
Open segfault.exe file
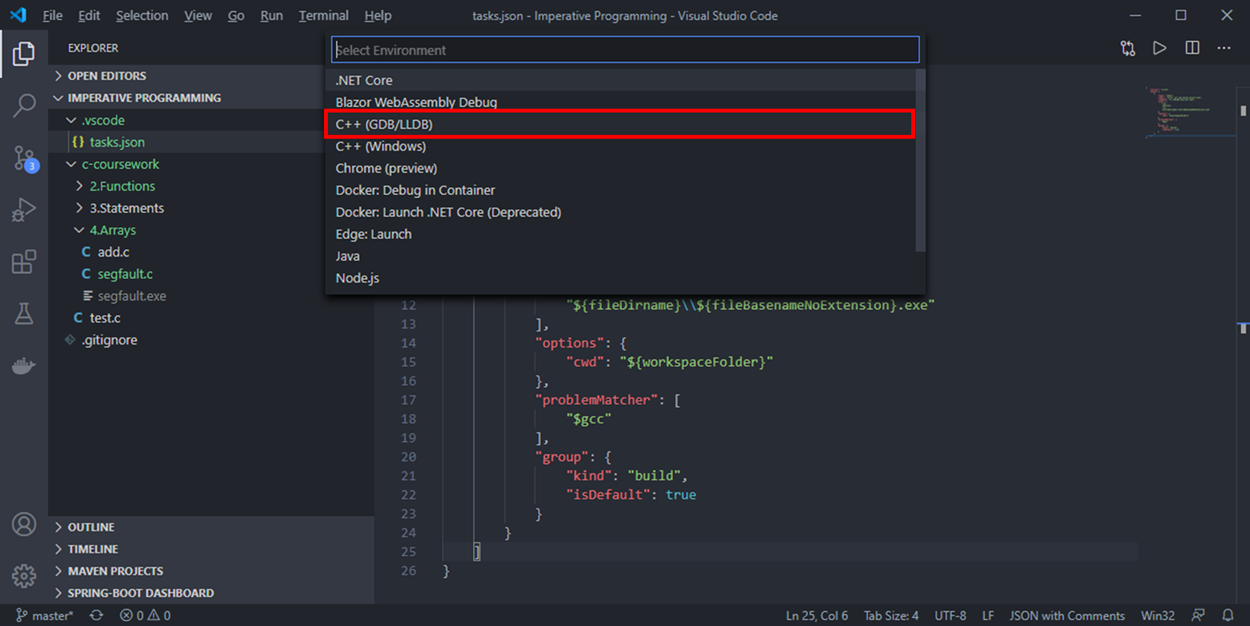pyautogui.click(x=132, y=296)
